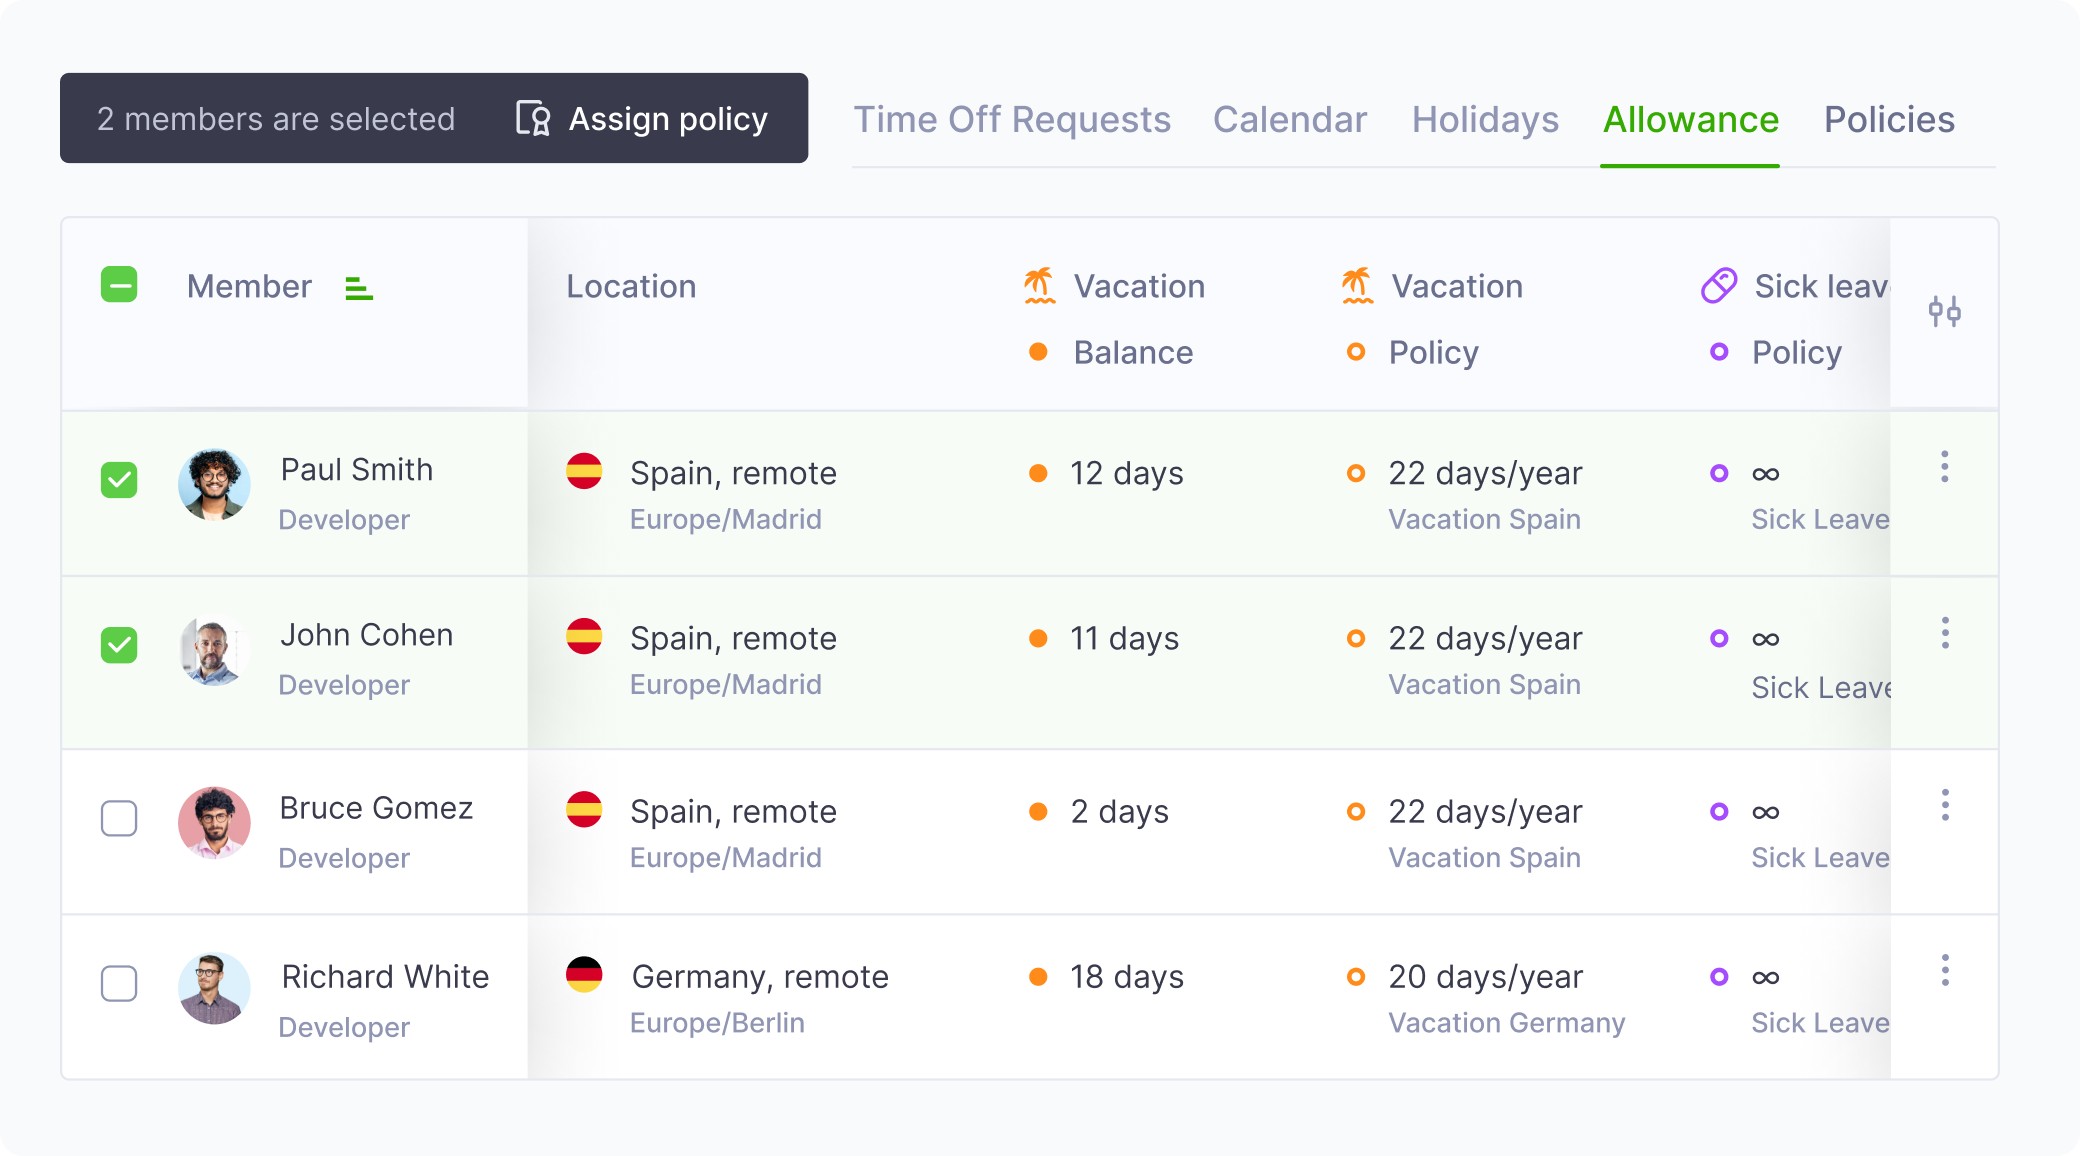The width and height of the screenshot is (2080, 1156).
Task: Click Sick leave pill icon
Action: click(x=1719, y=286)
